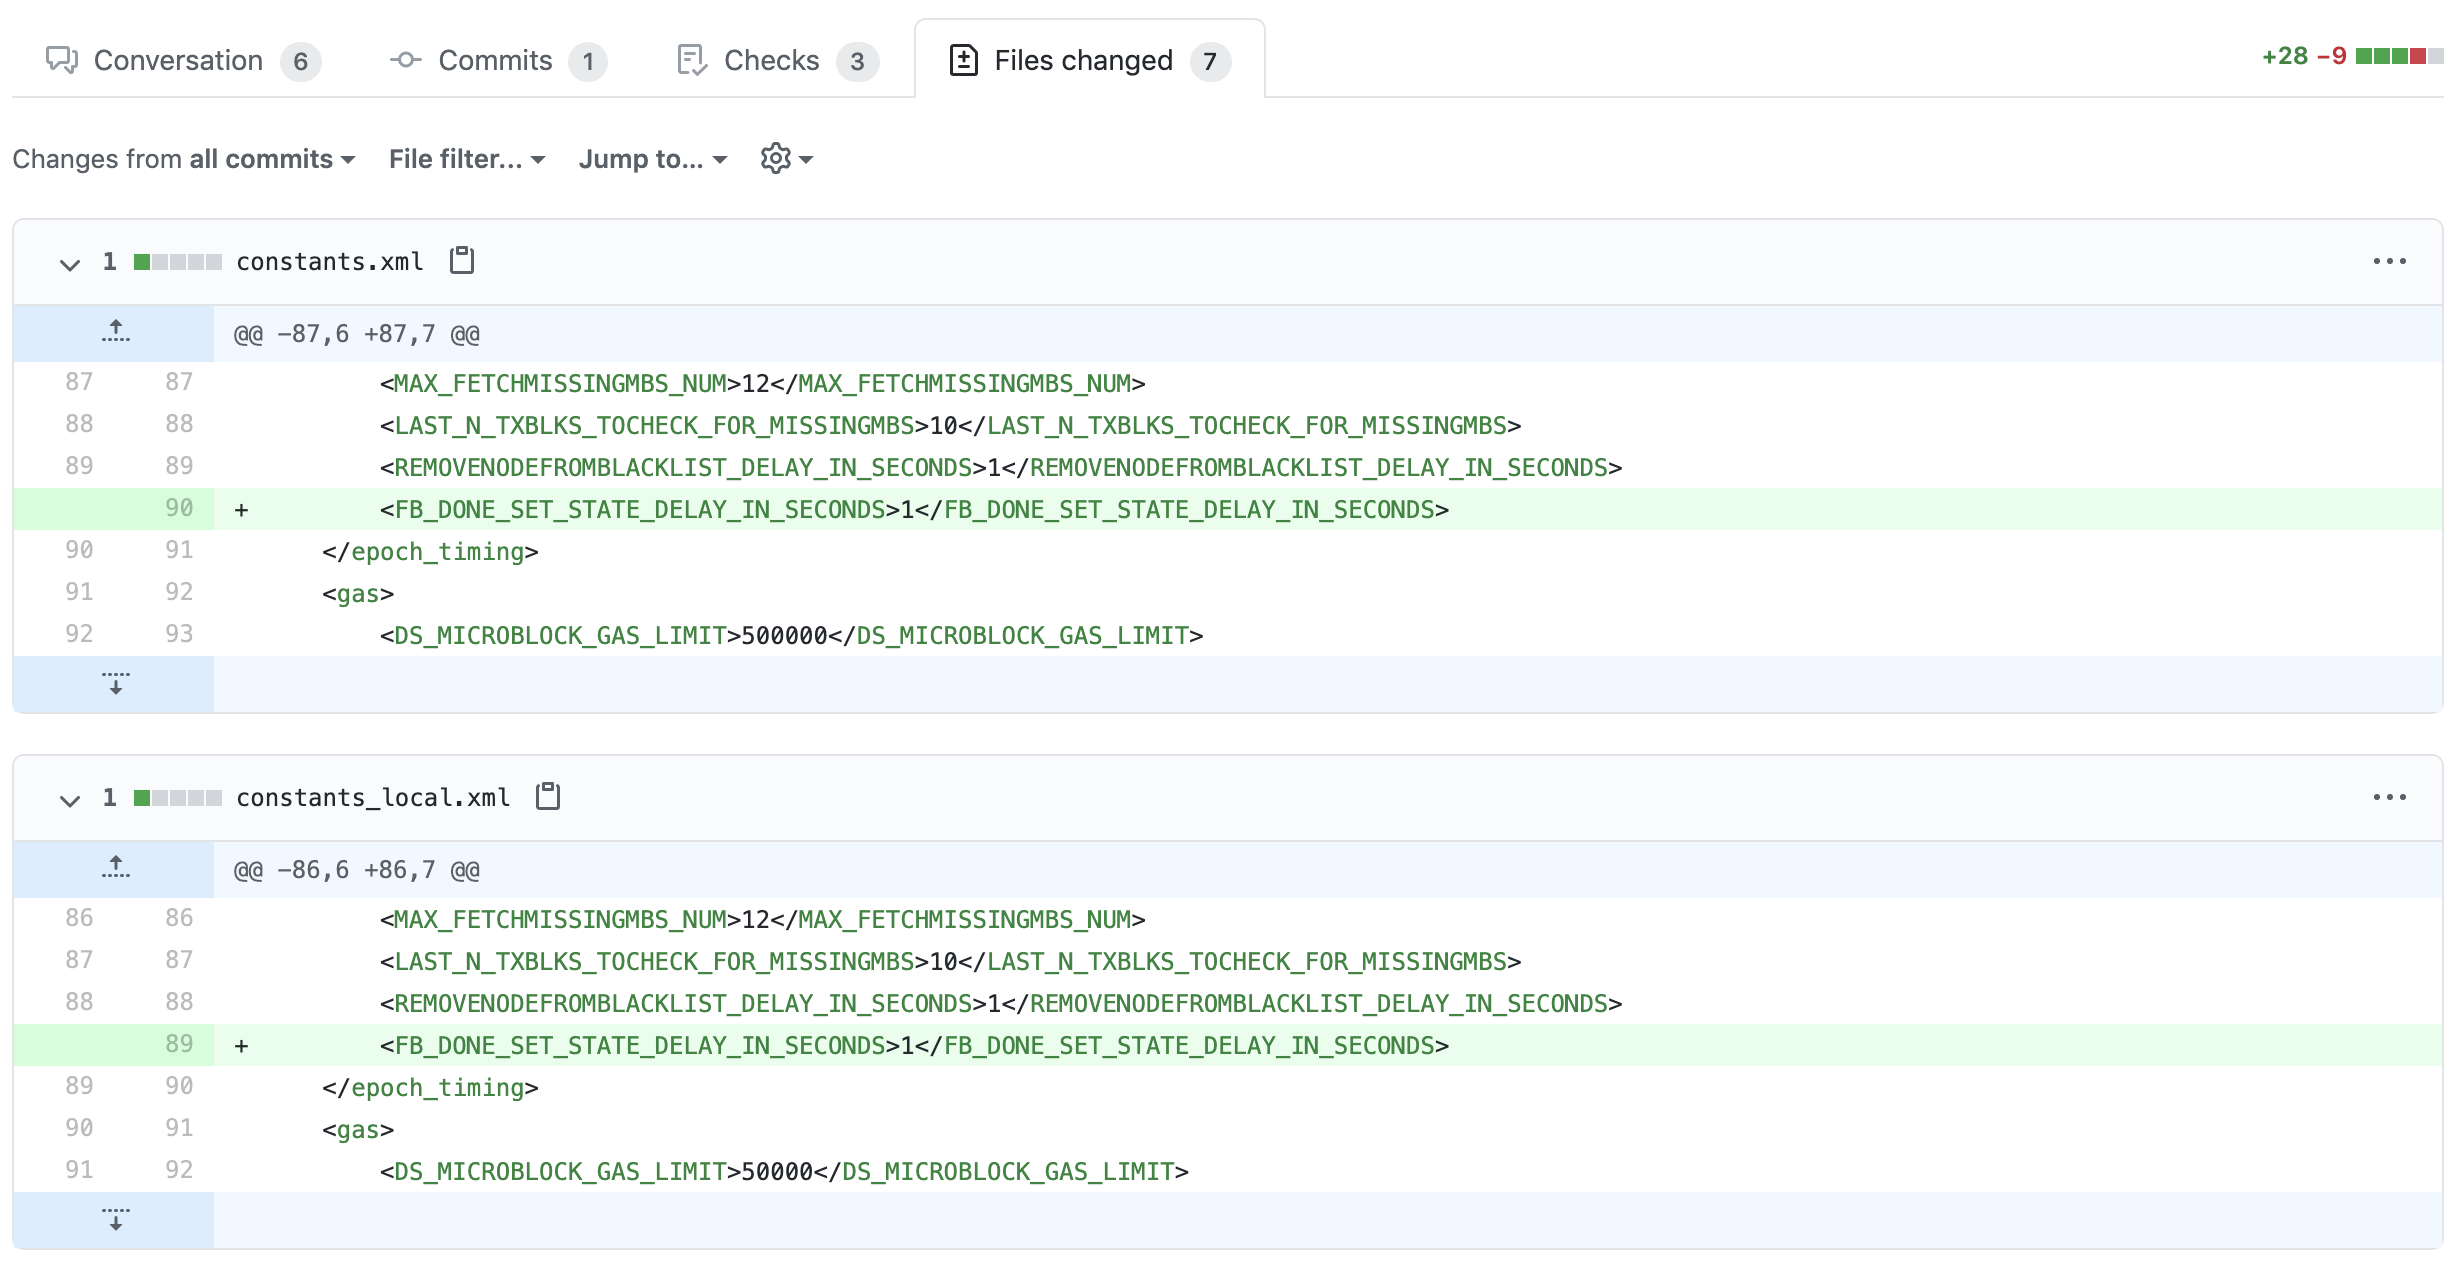This screenshot has height=1272, width=2456.
Task: Click the +28 −9 diffstat color bar
Action: click(2398, 56)
